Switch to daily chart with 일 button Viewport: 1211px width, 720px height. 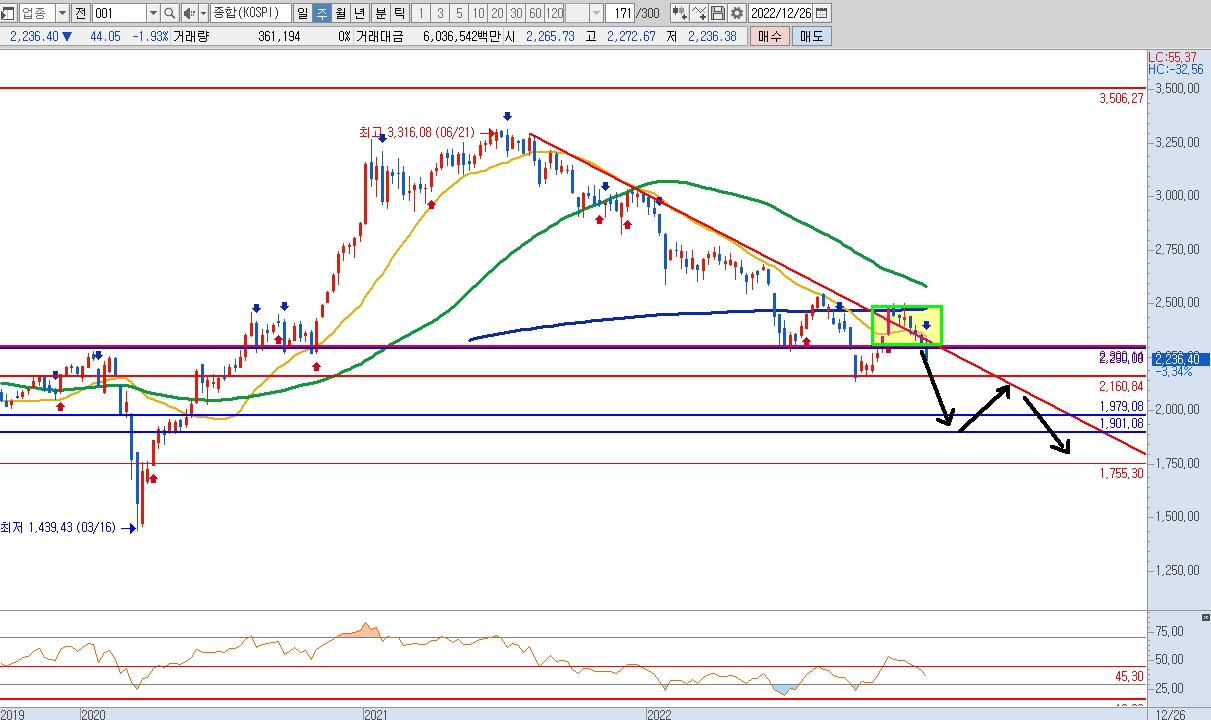[302, 13]
